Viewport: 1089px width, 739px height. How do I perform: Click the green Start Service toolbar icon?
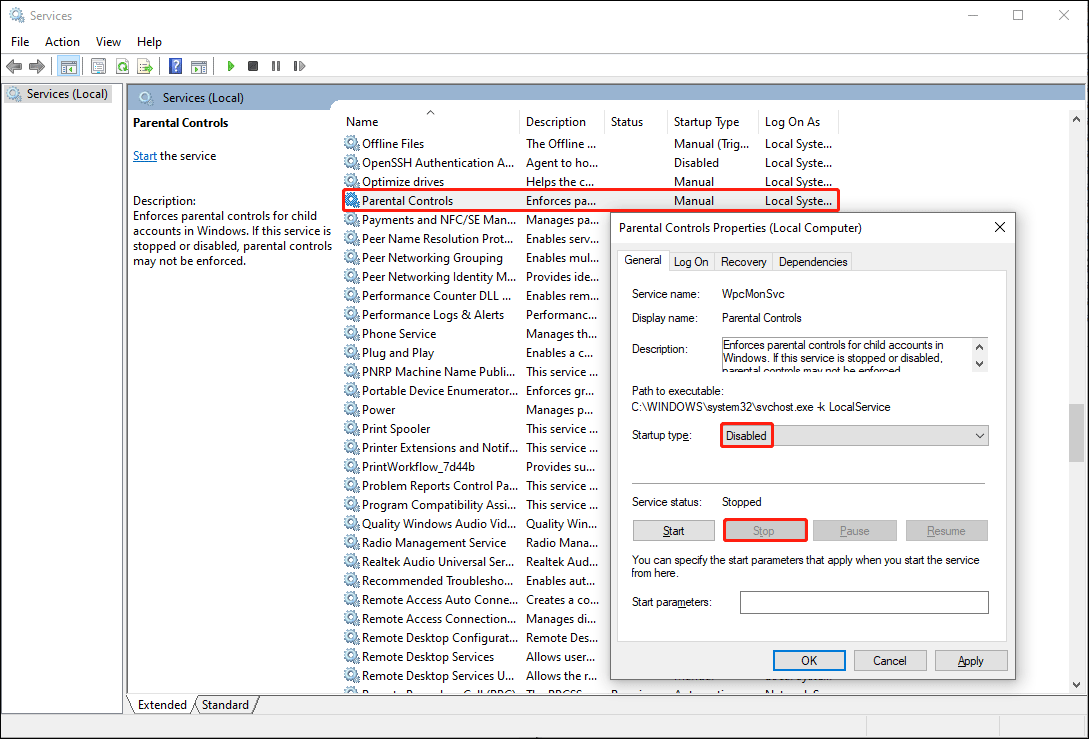(x=231, y=67)
